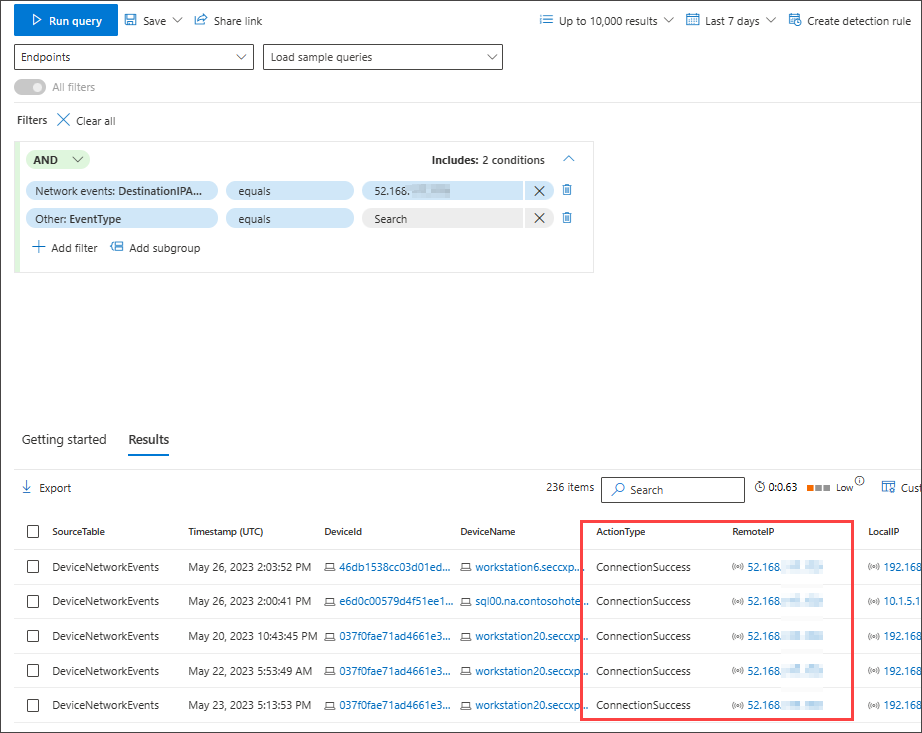
Task: Click the Share link icon
Action: [200, 20]
